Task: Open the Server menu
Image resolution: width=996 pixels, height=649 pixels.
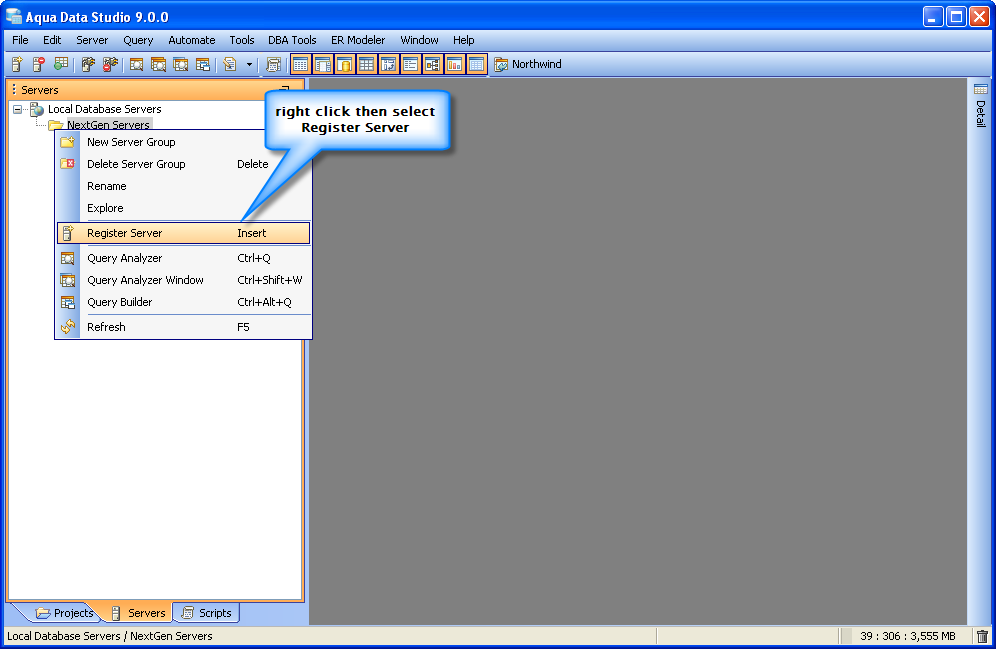Action: click(x=92, y=40)
